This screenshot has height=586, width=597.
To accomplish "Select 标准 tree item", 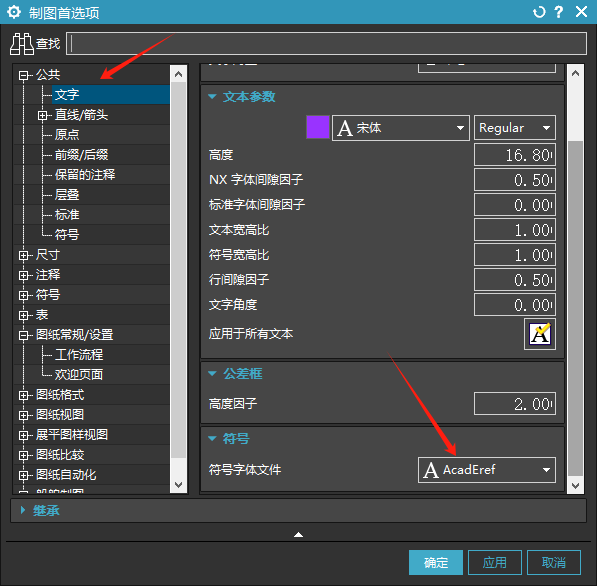I will (x=67, y=215).
